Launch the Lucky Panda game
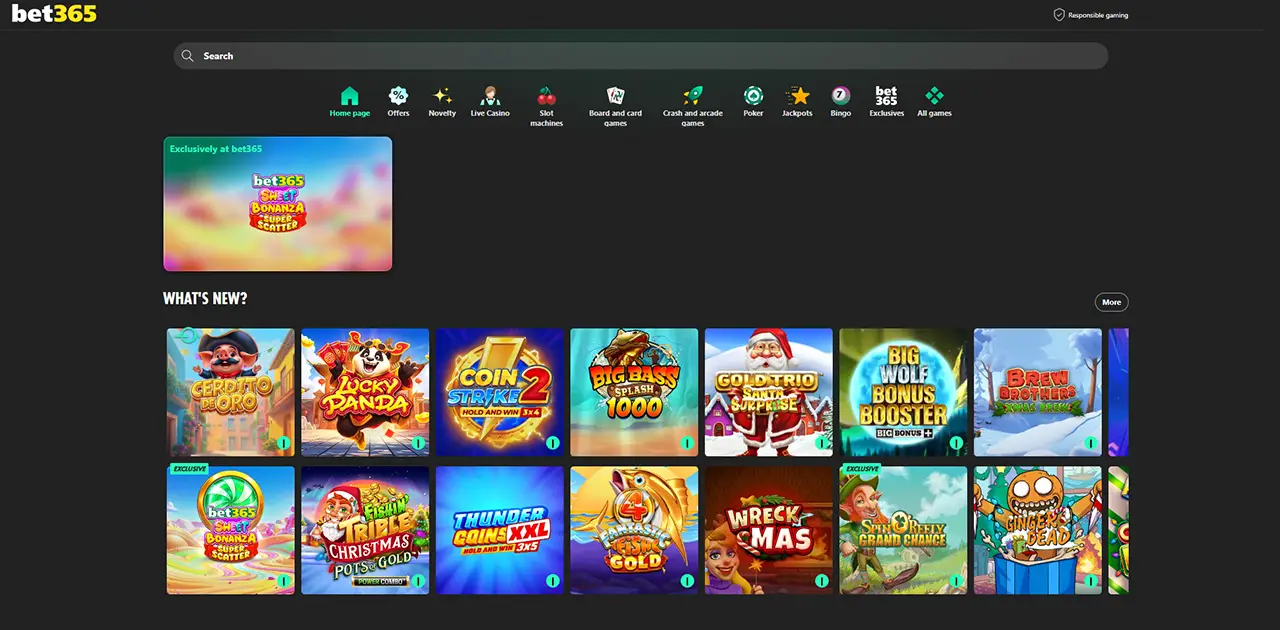1280x630 pixels. click(365, 392)
